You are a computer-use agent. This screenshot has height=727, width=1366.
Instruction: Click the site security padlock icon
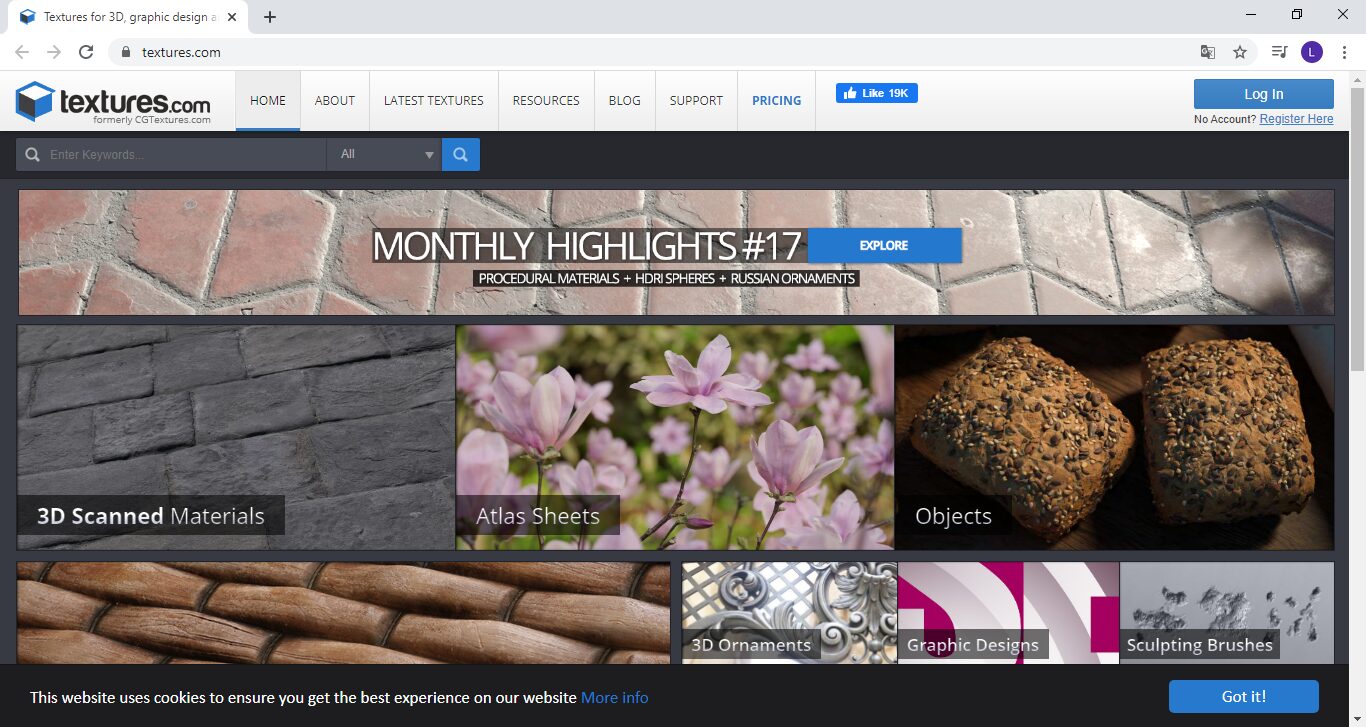pyautogui.click(x=126, y=51)
